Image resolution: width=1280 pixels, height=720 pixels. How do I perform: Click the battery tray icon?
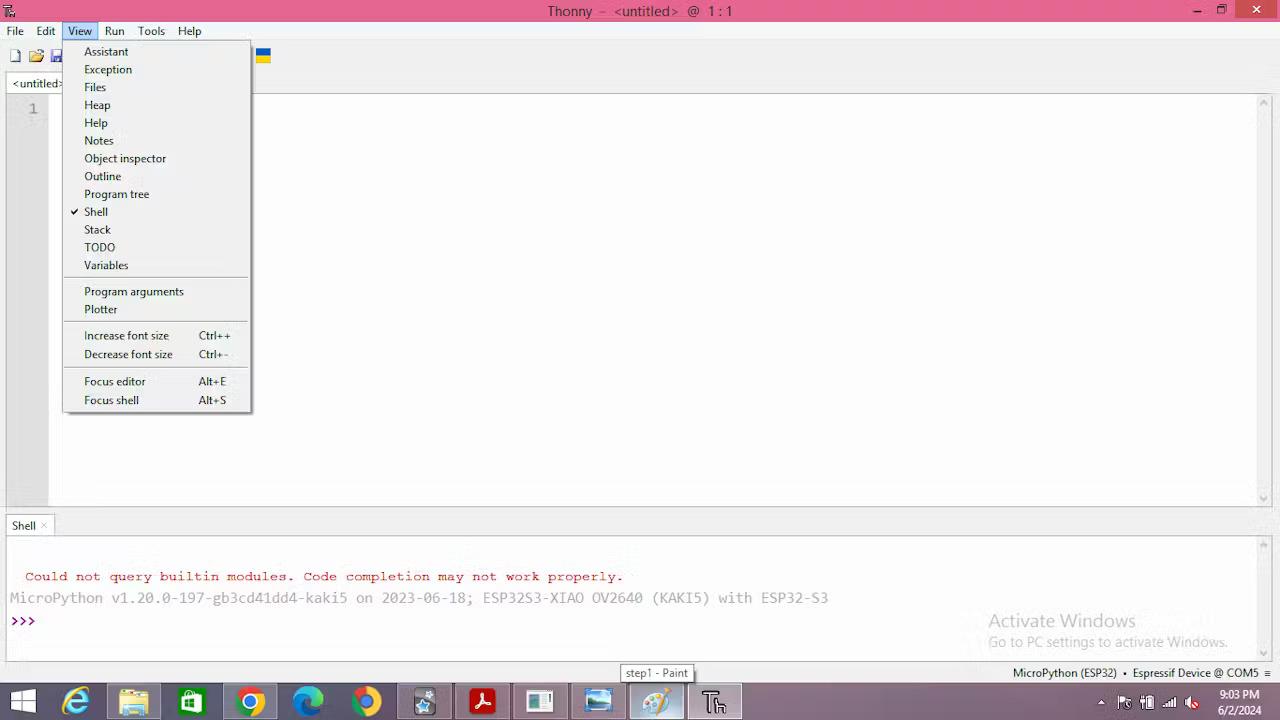click(x=1147, y=702)
